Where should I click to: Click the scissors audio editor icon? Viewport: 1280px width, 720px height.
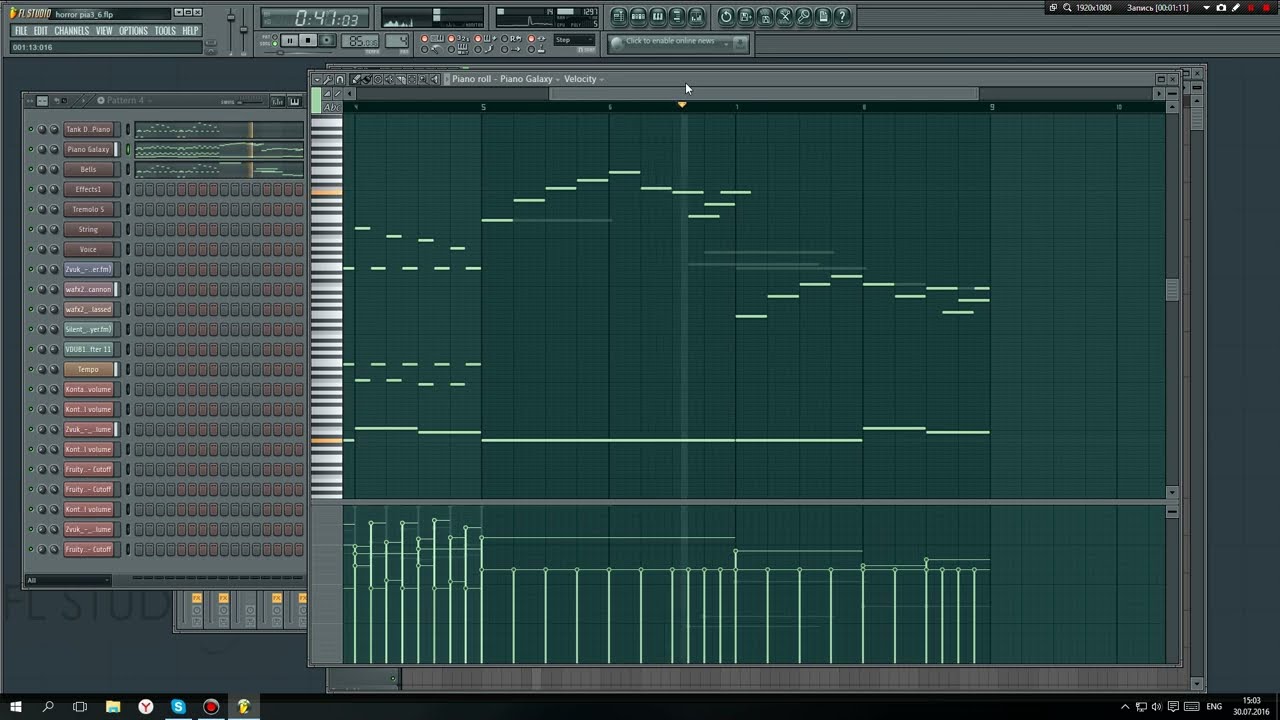click(x=785, y=16)
